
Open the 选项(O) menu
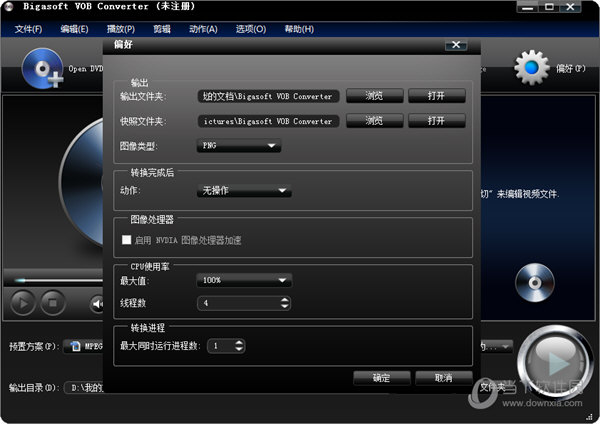(251, 29)
